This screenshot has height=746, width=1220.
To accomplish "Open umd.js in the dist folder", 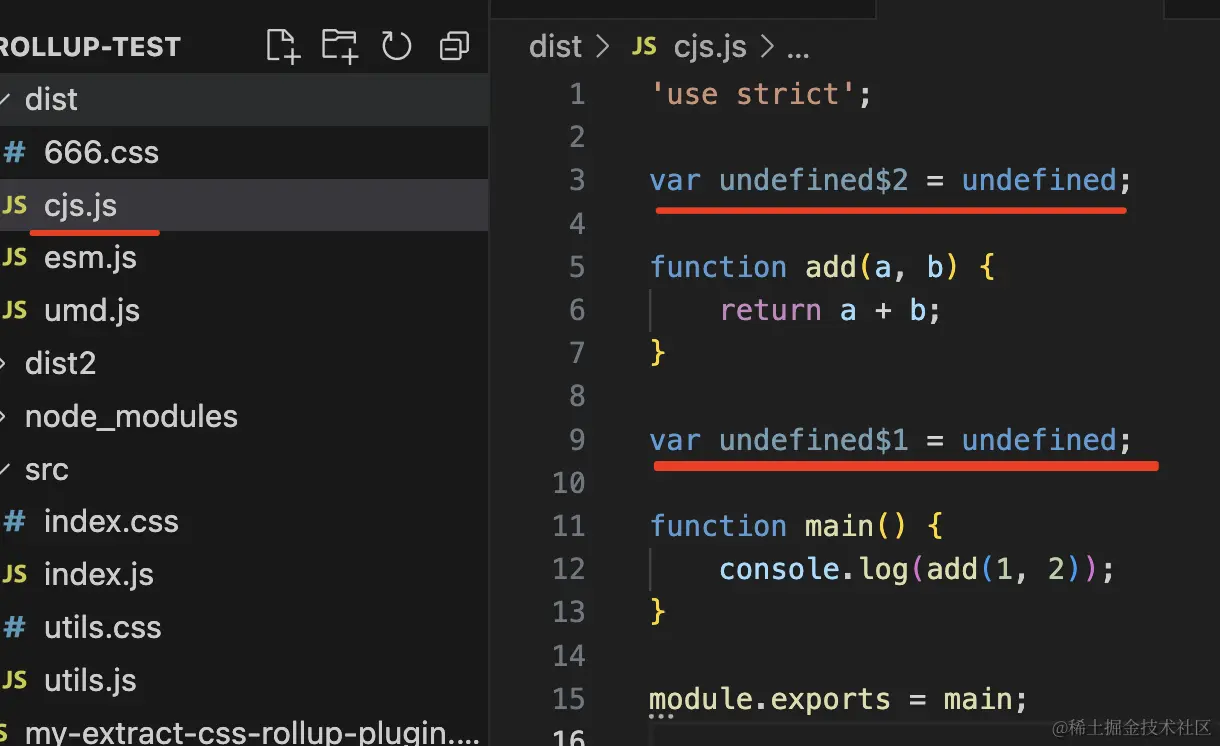I will 244,311.
